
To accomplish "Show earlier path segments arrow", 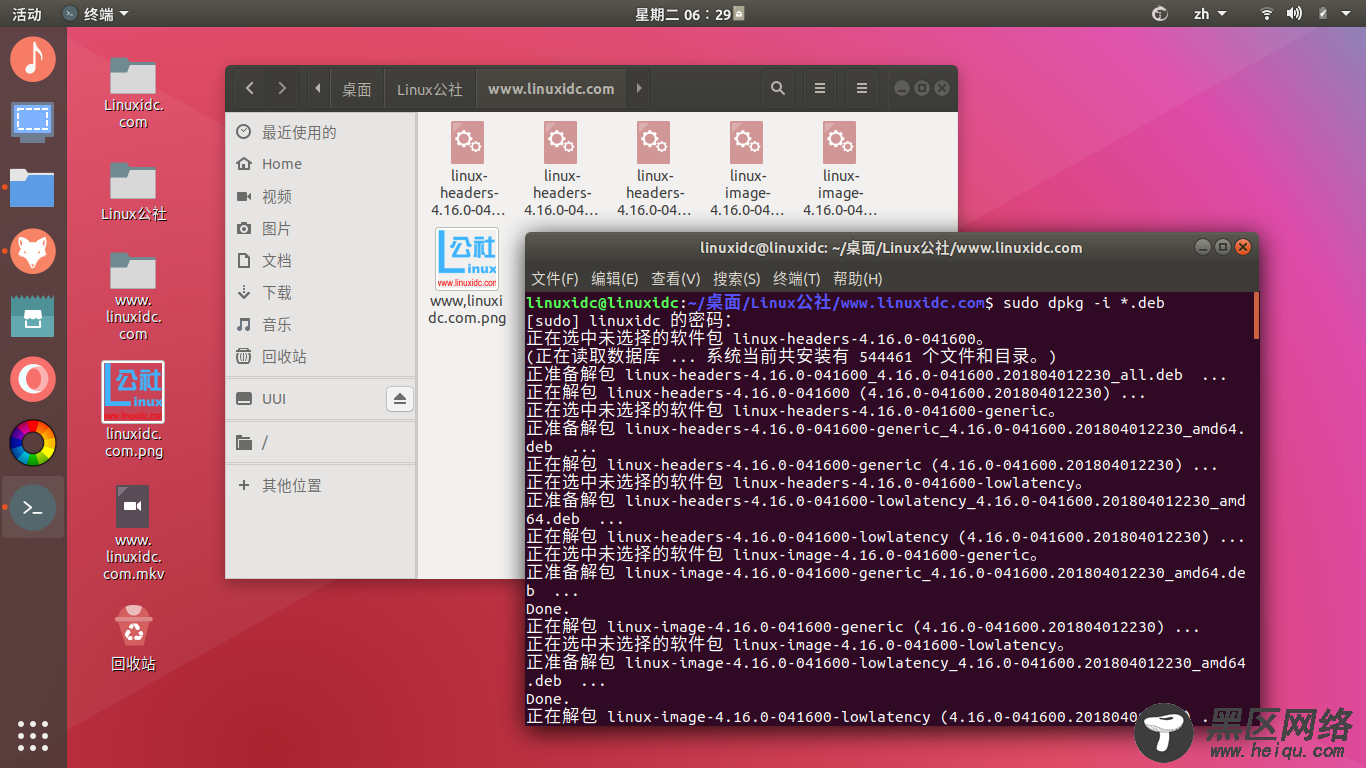I will click(318, 89).
